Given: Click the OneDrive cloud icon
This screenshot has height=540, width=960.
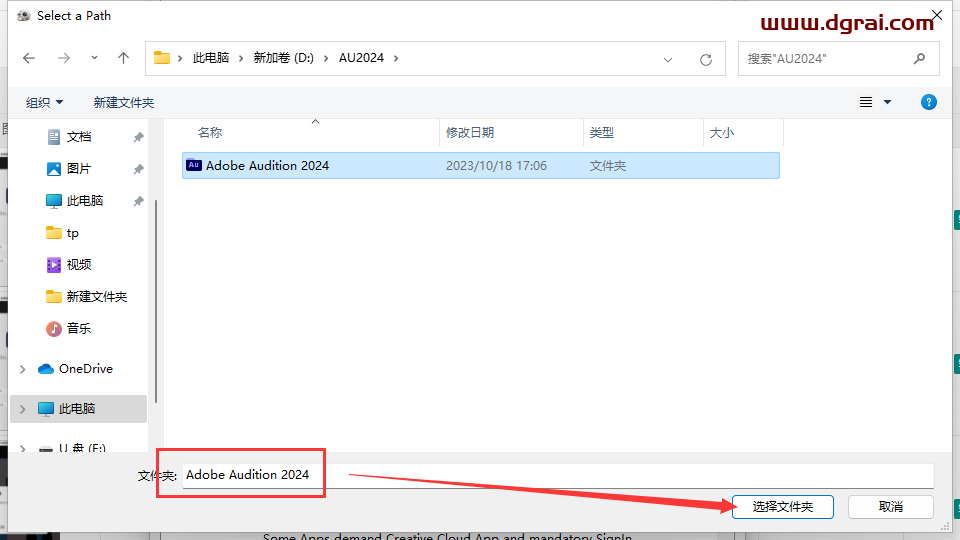Looking at the screenshot, I should click(x=46, y=369).
